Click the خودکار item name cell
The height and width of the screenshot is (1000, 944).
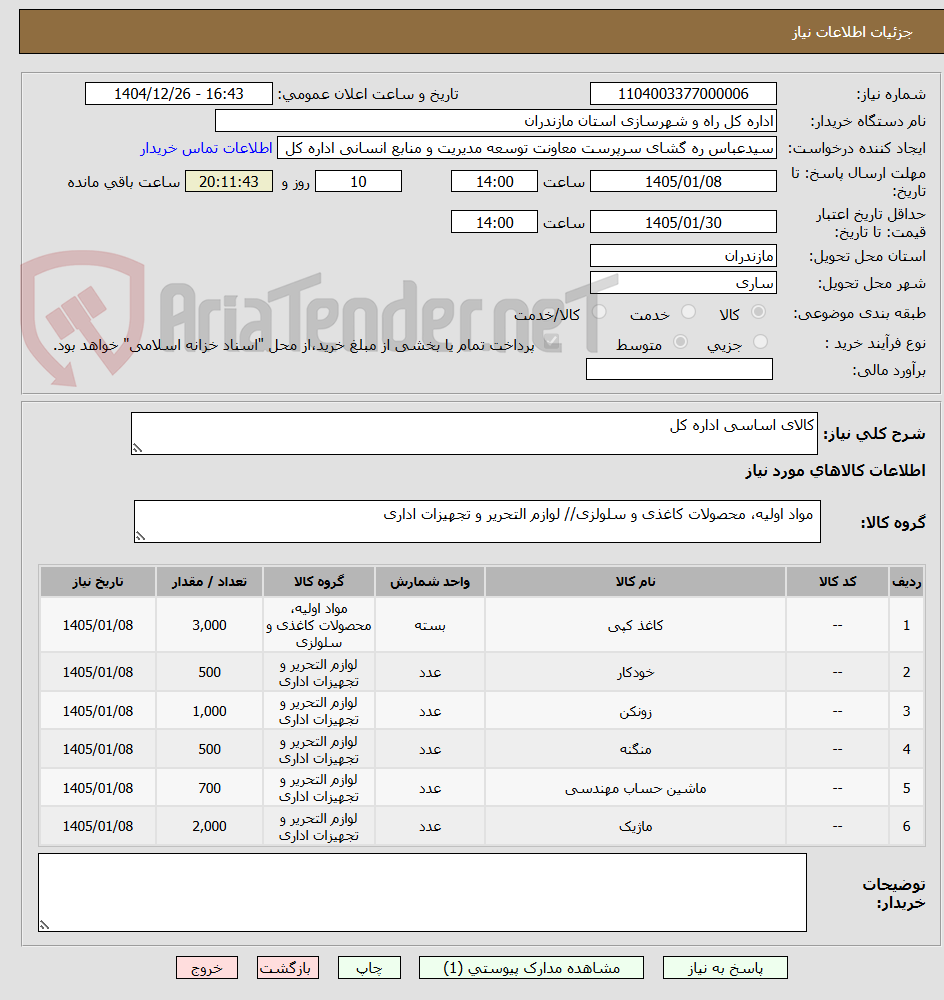click(x=635, y=672)
